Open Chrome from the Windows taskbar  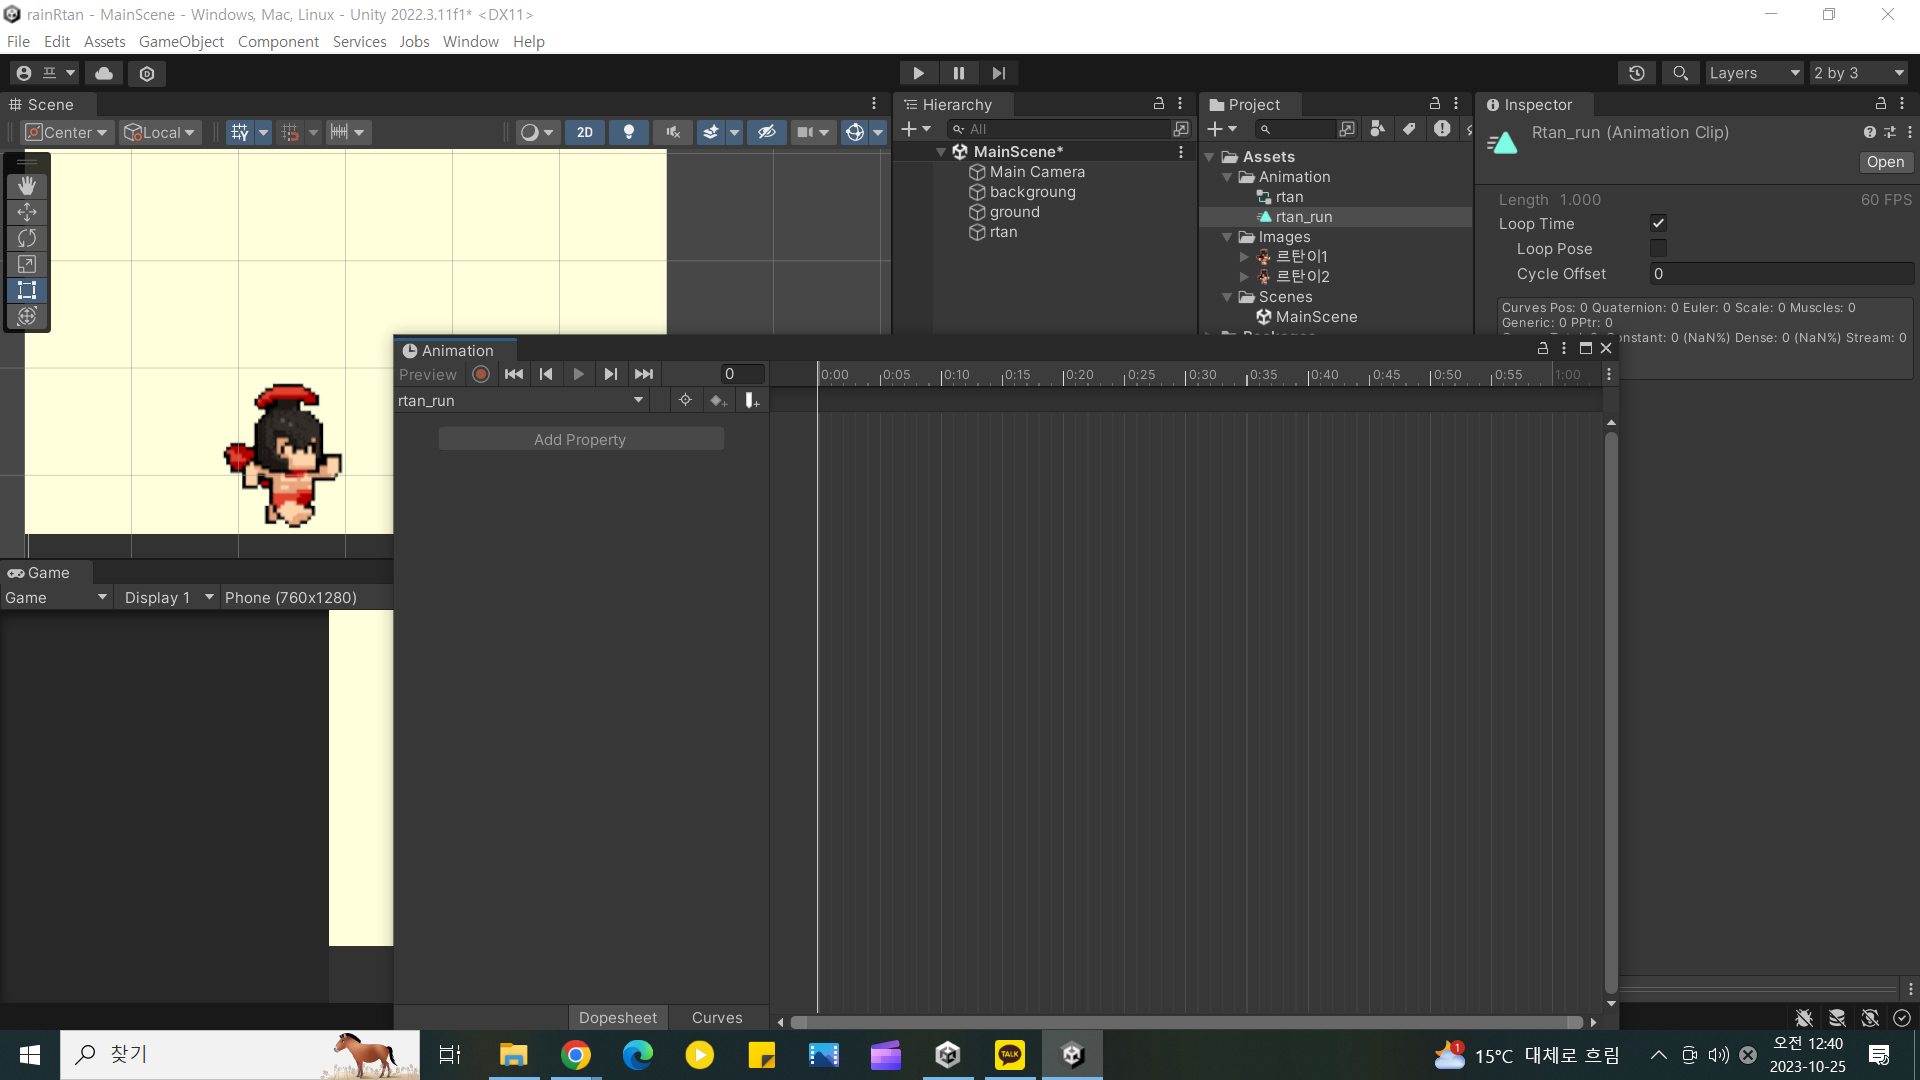point(575,1055)
